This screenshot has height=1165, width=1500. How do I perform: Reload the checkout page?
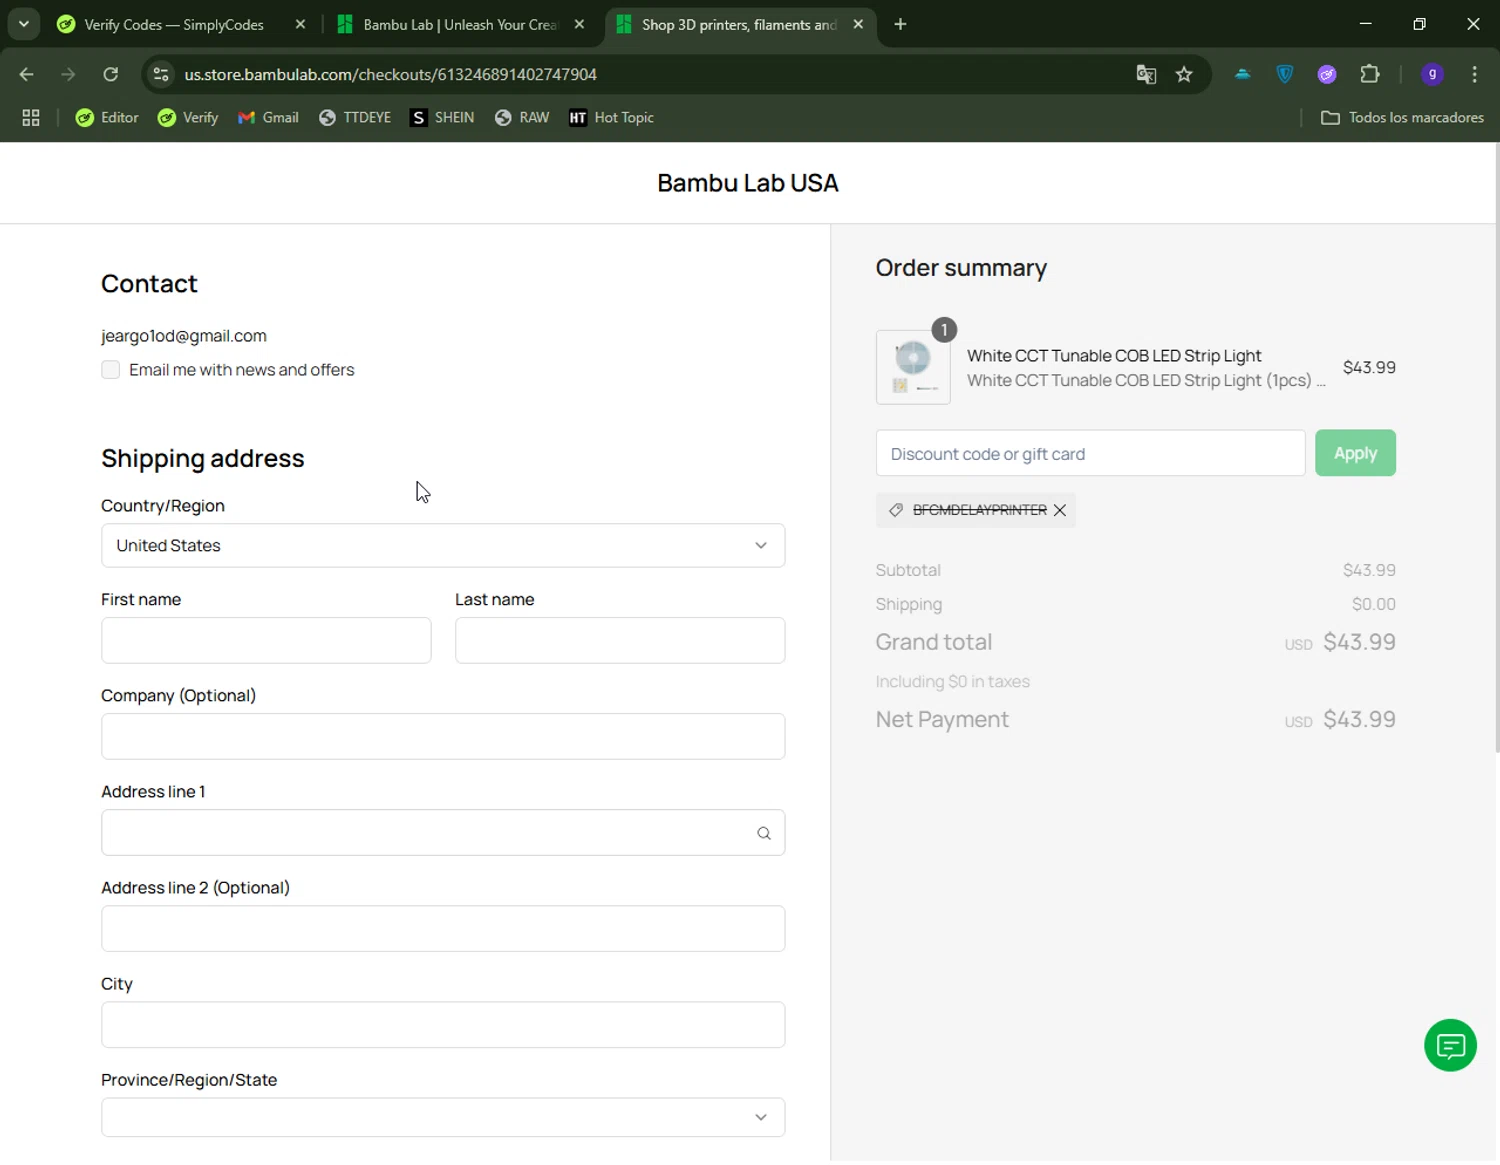[x=111, y=74]
